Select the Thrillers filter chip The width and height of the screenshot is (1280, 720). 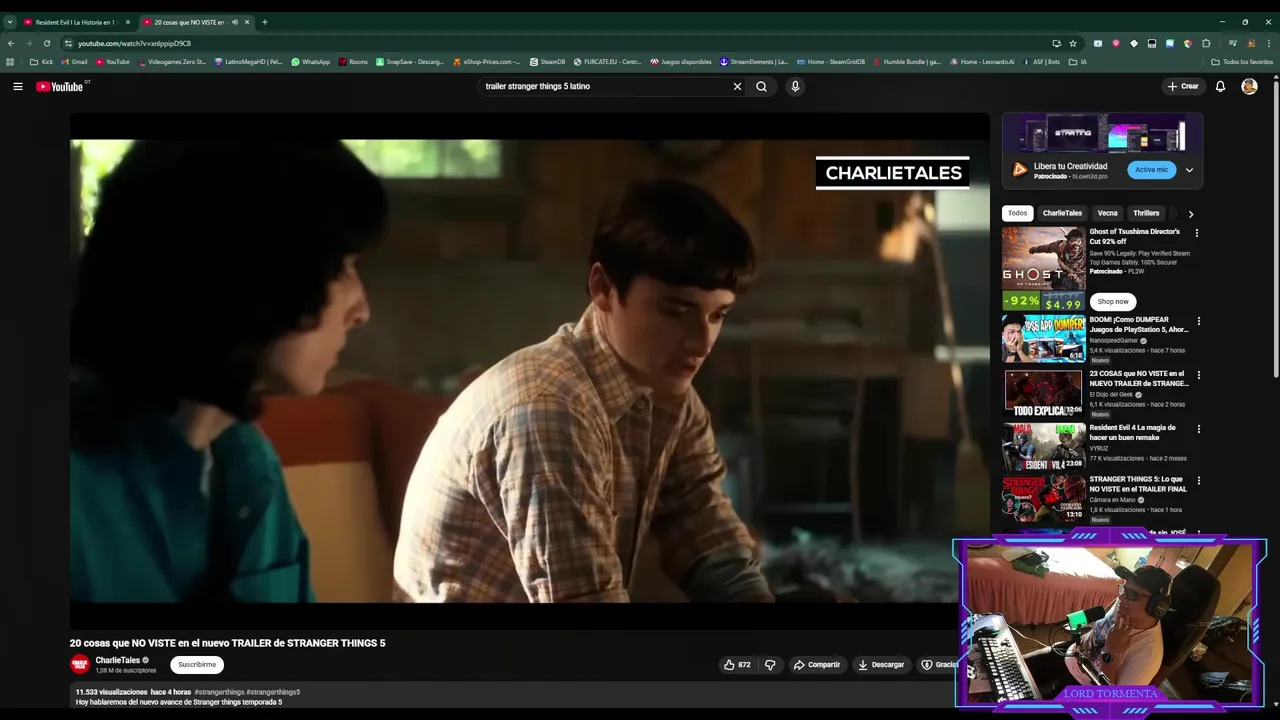coord(1146,213)
